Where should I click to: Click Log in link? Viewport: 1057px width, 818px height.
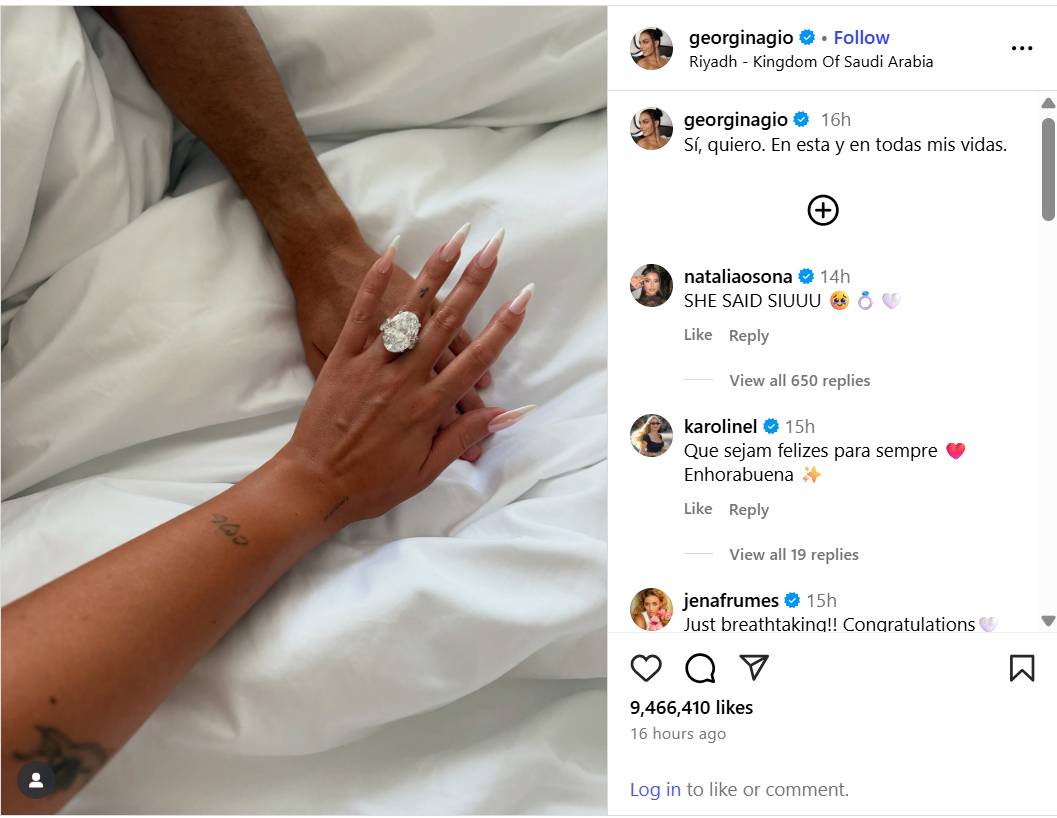point(655,790)
